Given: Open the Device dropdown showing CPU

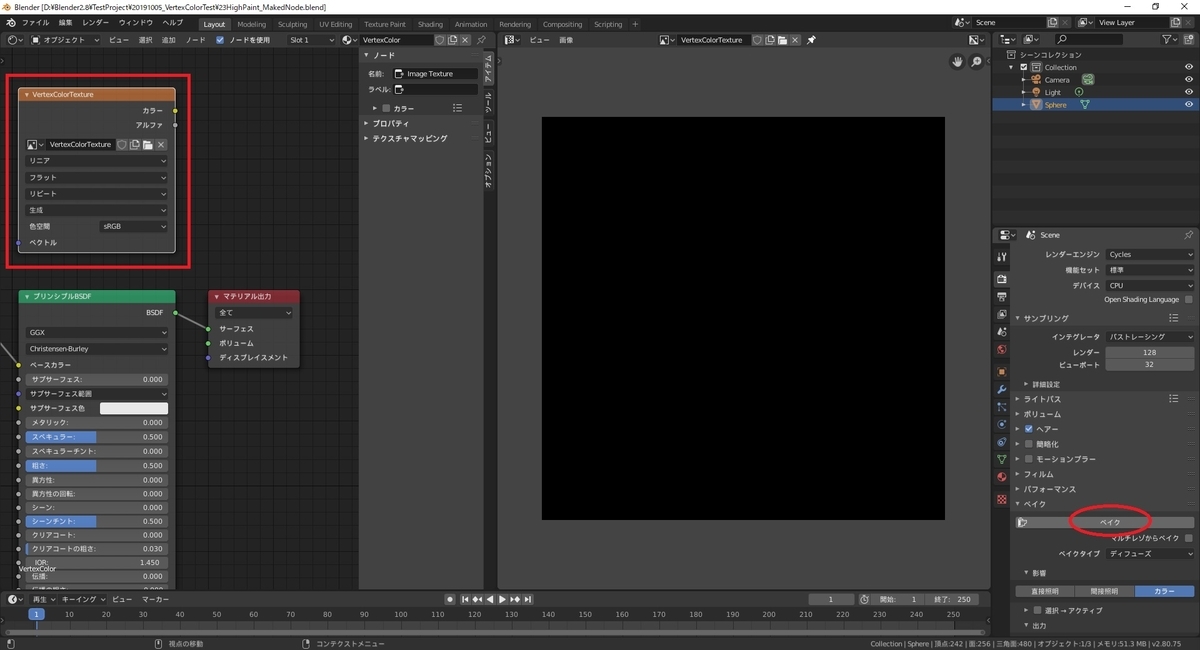Looking at the screenshot, I should click(1150, 285).
